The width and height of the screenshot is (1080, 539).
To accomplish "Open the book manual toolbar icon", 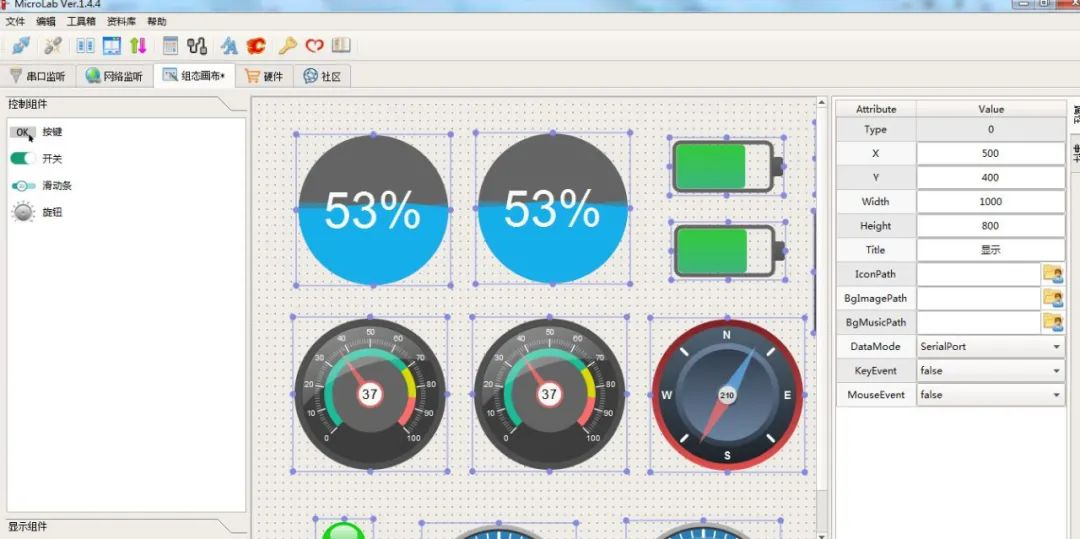I will pos(341,46).
